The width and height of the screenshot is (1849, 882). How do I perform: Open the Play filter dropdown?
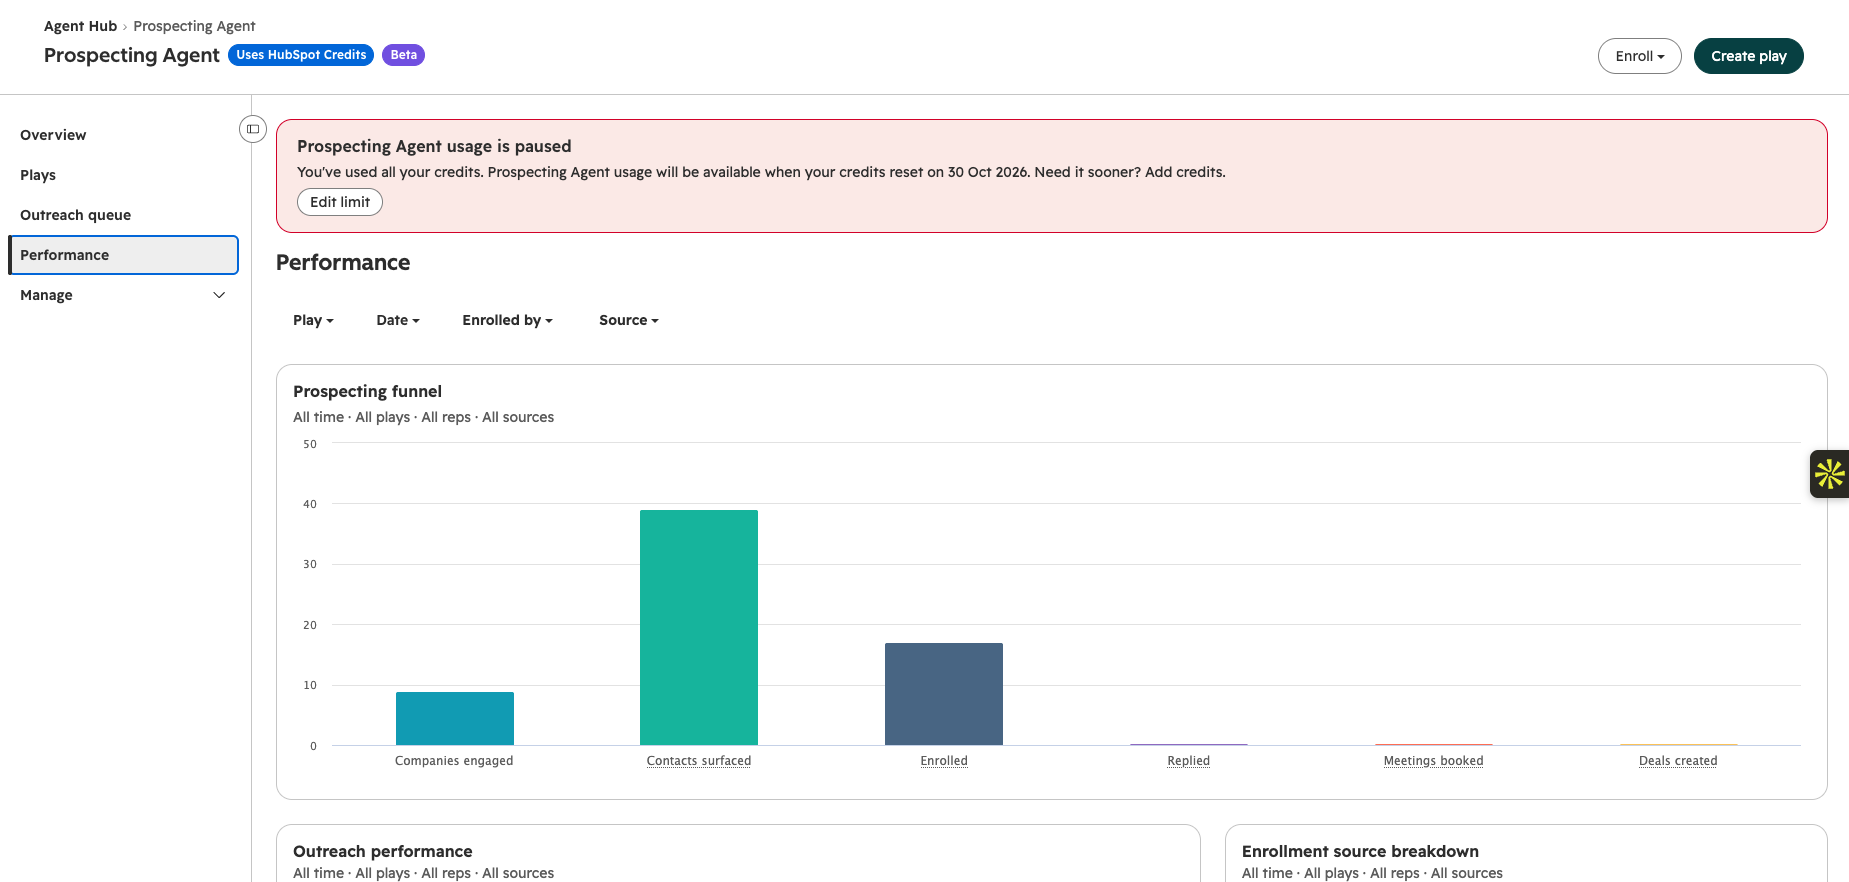point(313,320)
